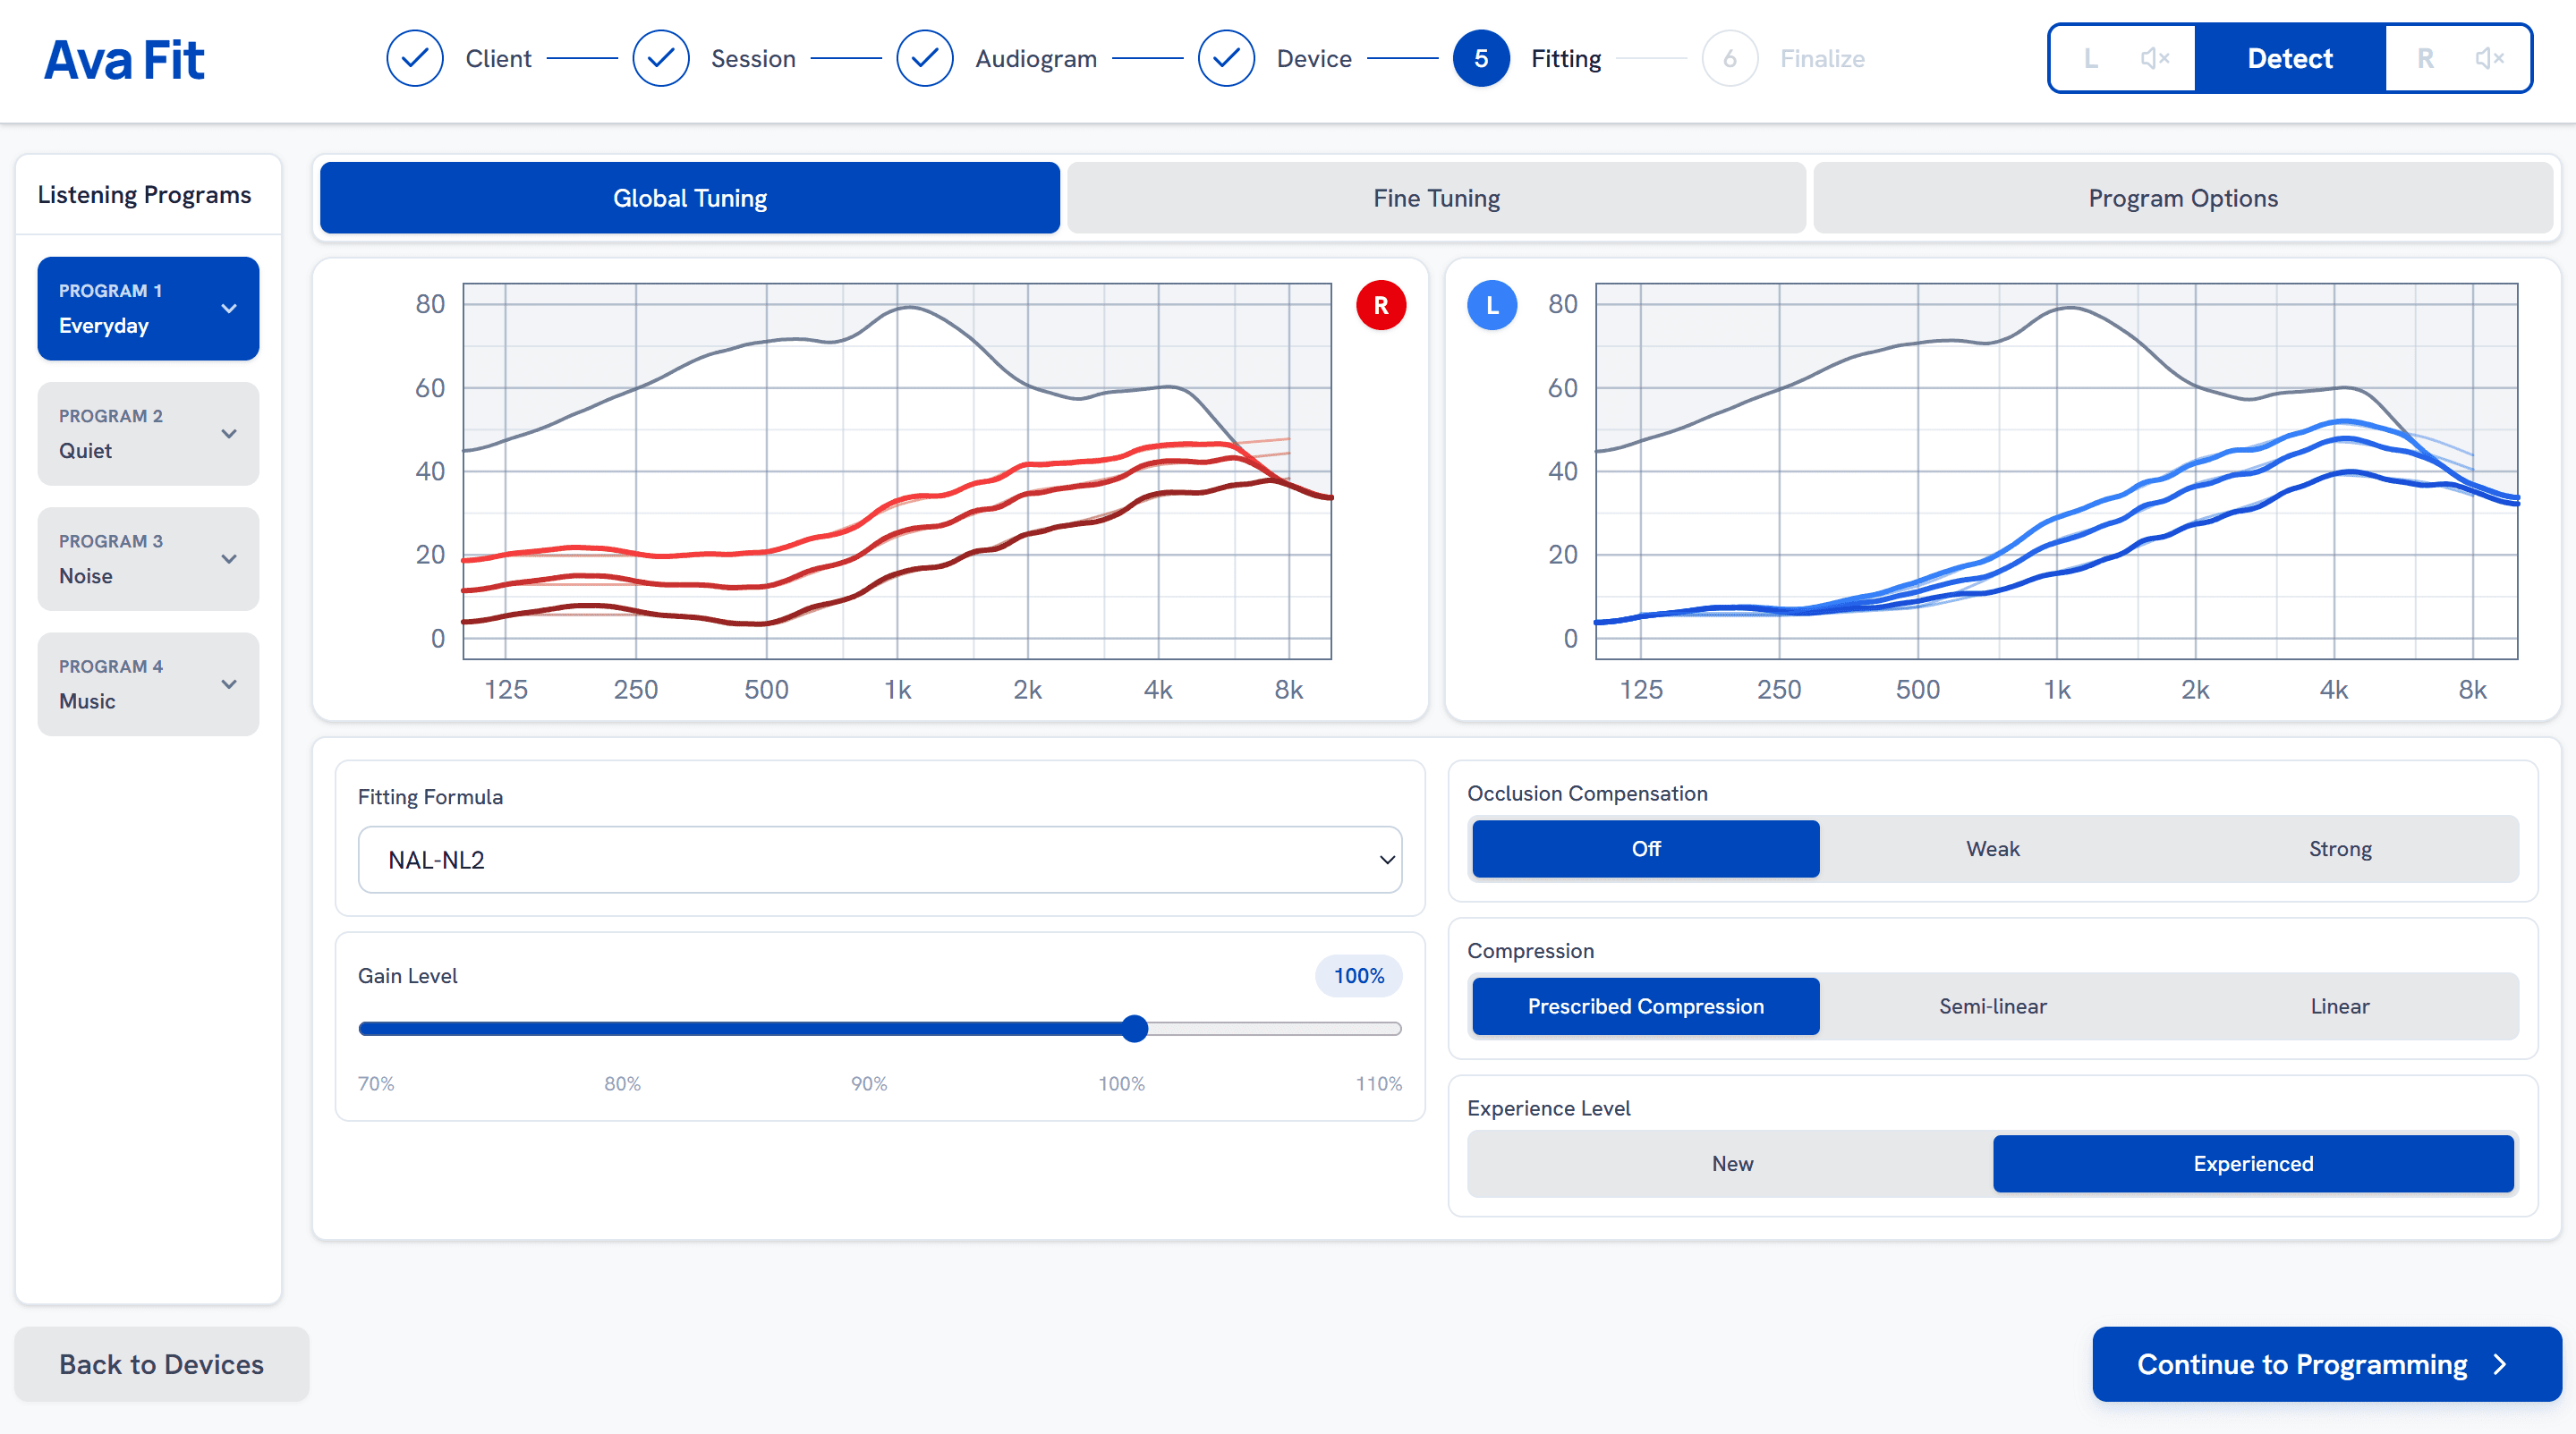Set Occlusion Compensation to Weak
This screenshot has height=1434, width=2576.
[1993, 849]
